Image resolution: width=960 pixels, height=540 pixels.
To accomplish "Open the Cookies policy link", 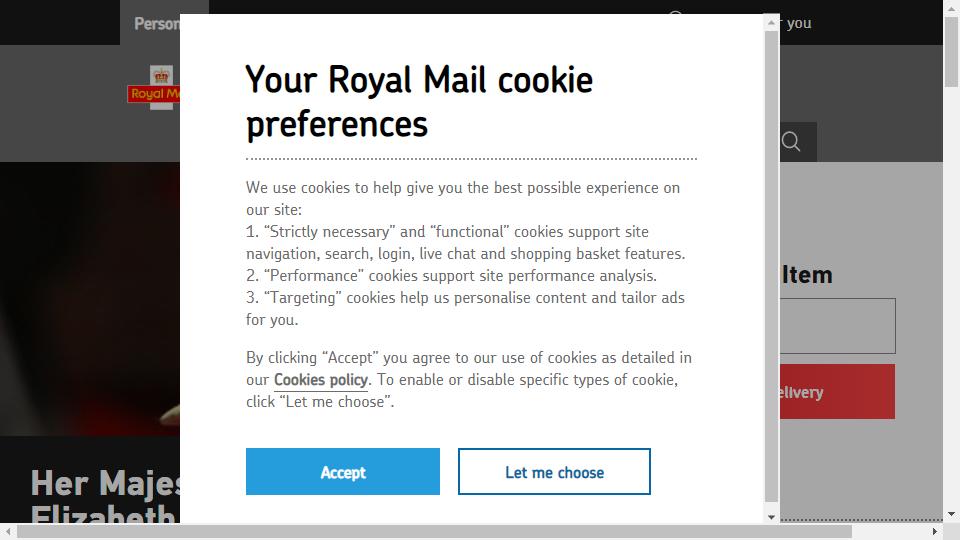I will [x=321, y=380].
